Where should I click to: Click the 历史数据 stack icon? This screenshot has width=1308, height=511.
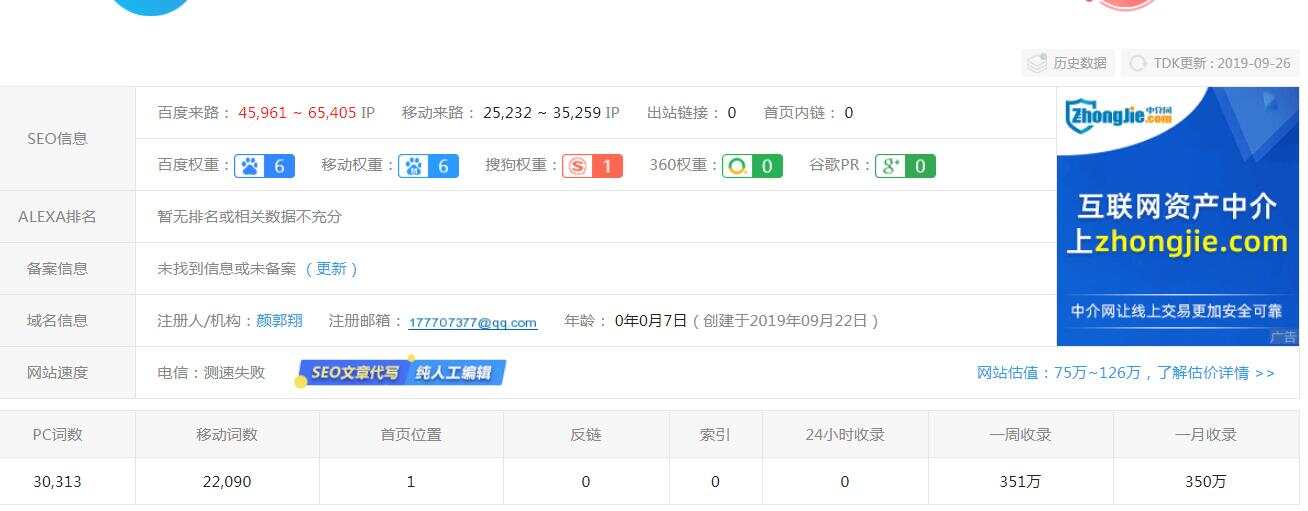(1036, 63)
